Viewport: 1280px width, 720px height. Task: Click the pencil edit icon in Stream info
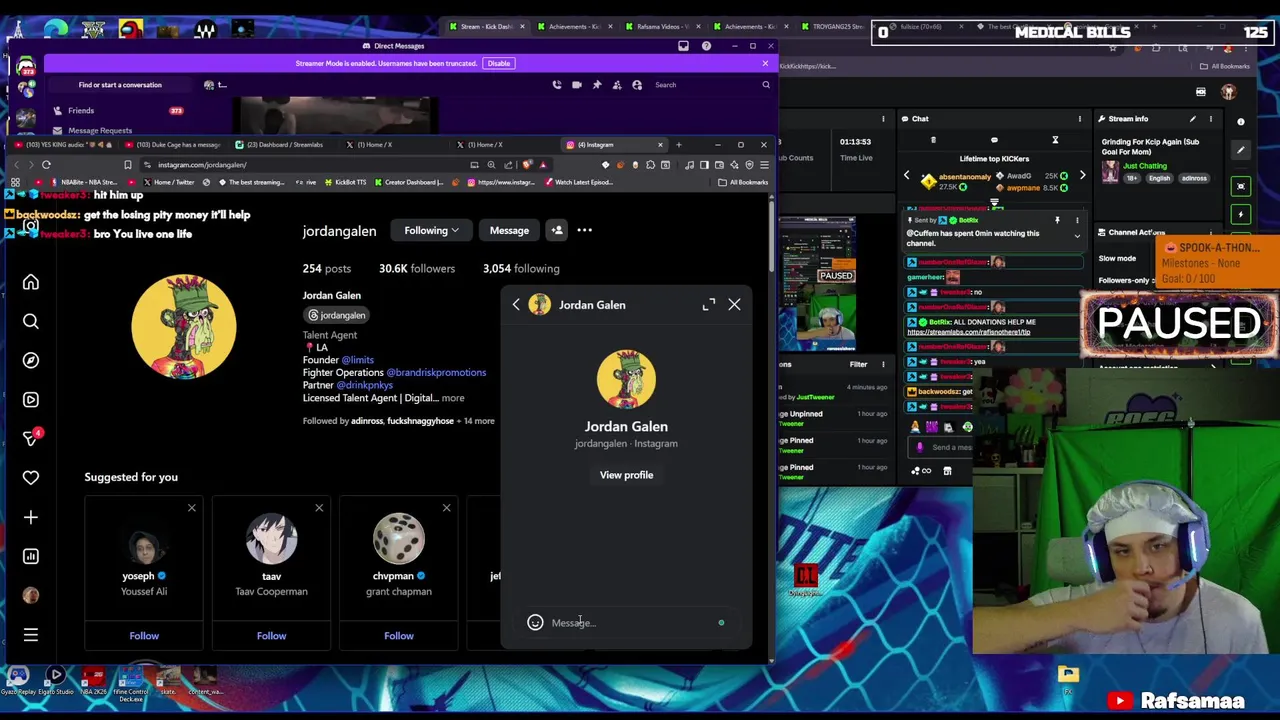coord(1193,119)
